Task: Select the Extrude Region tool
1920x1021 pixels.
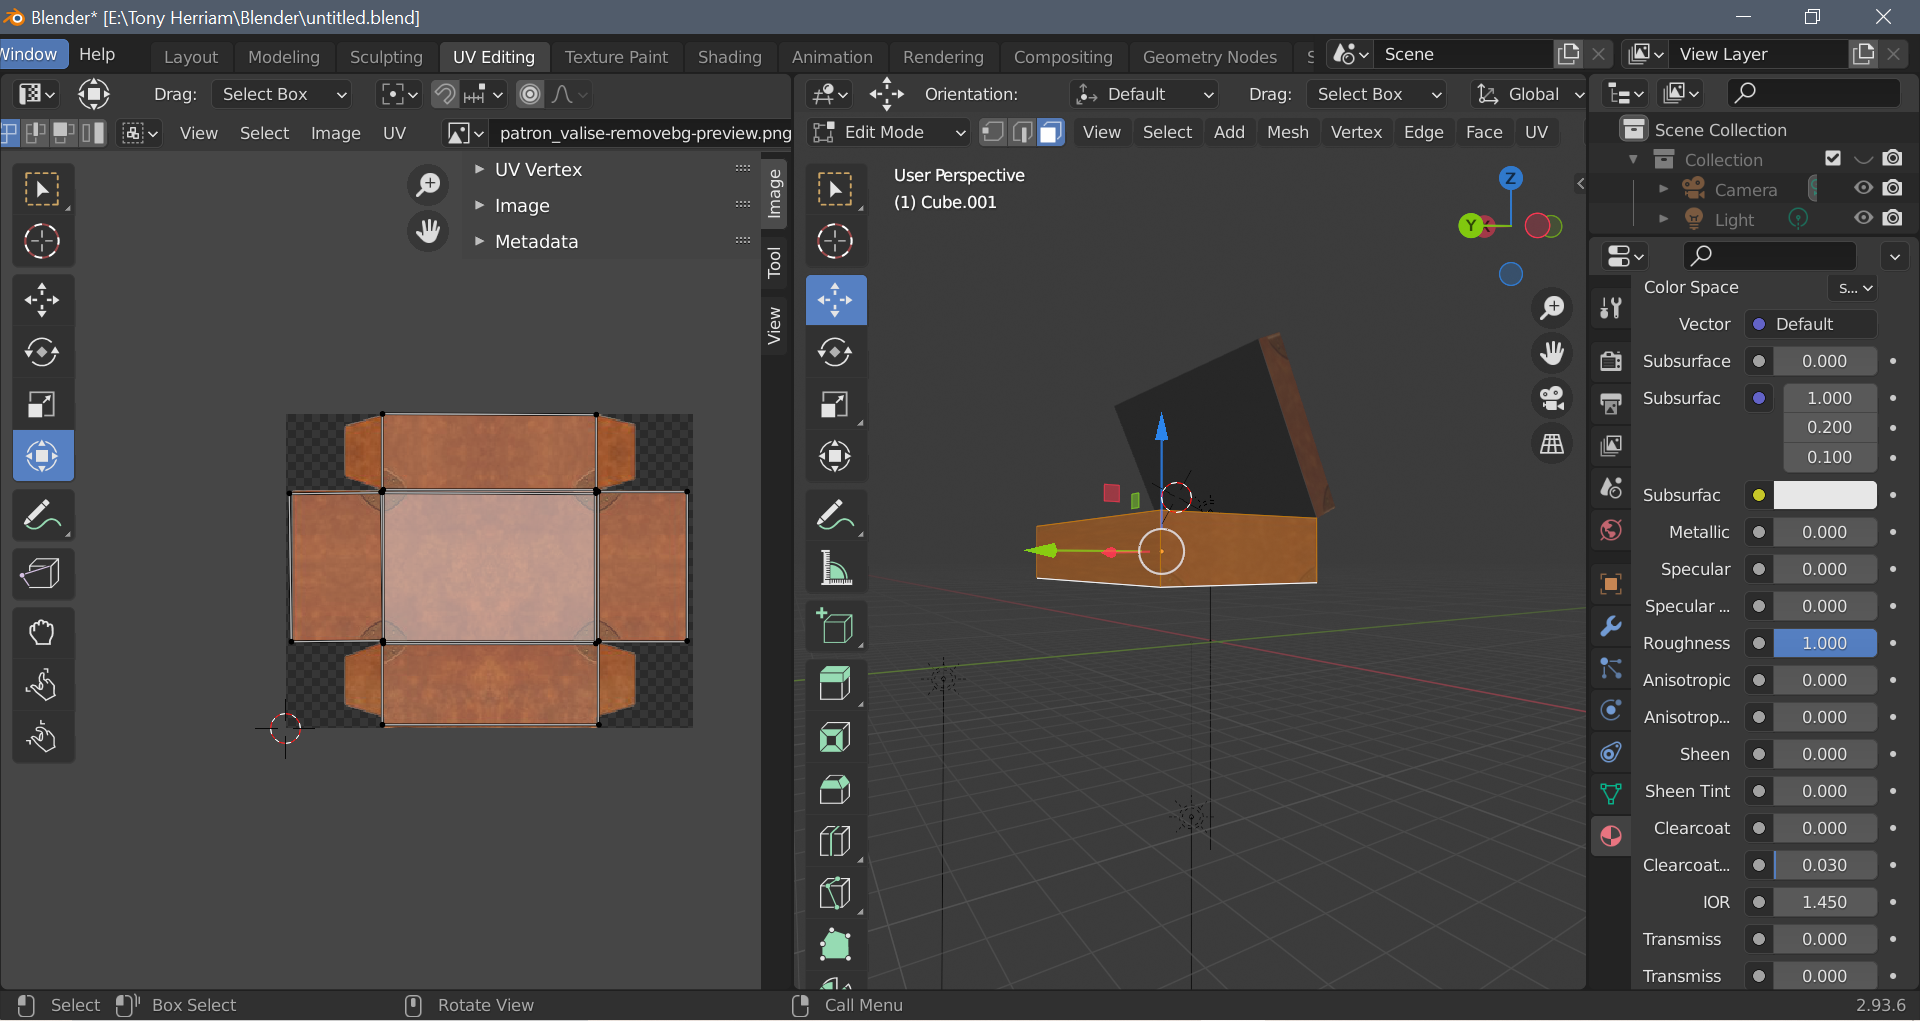Action: coord(835,684)
